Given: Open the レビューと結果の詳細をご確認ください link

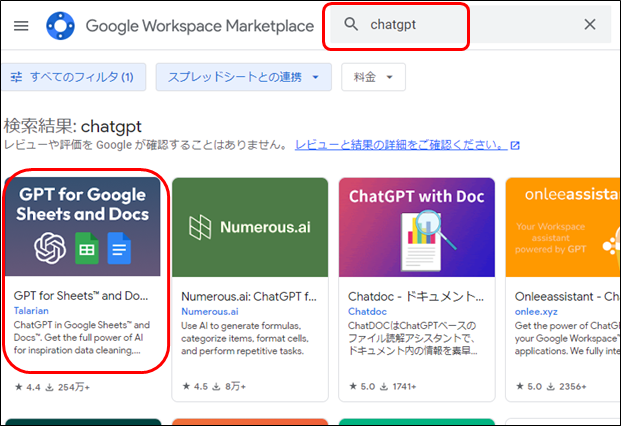Looking at the screenshot, I should pos(401,145).
